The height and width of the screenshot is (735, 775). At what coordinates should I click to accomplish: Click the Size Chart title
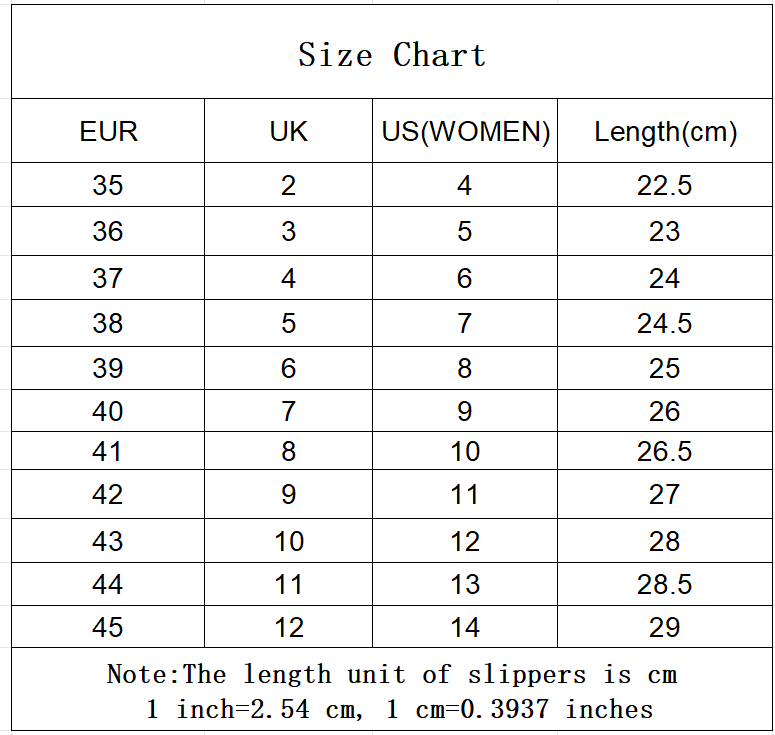391,55
